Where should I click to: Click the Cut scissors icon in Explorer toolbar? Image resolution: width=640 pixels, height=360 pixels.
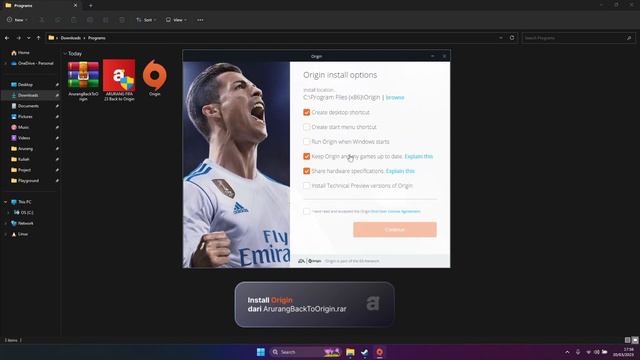(42, 20)
